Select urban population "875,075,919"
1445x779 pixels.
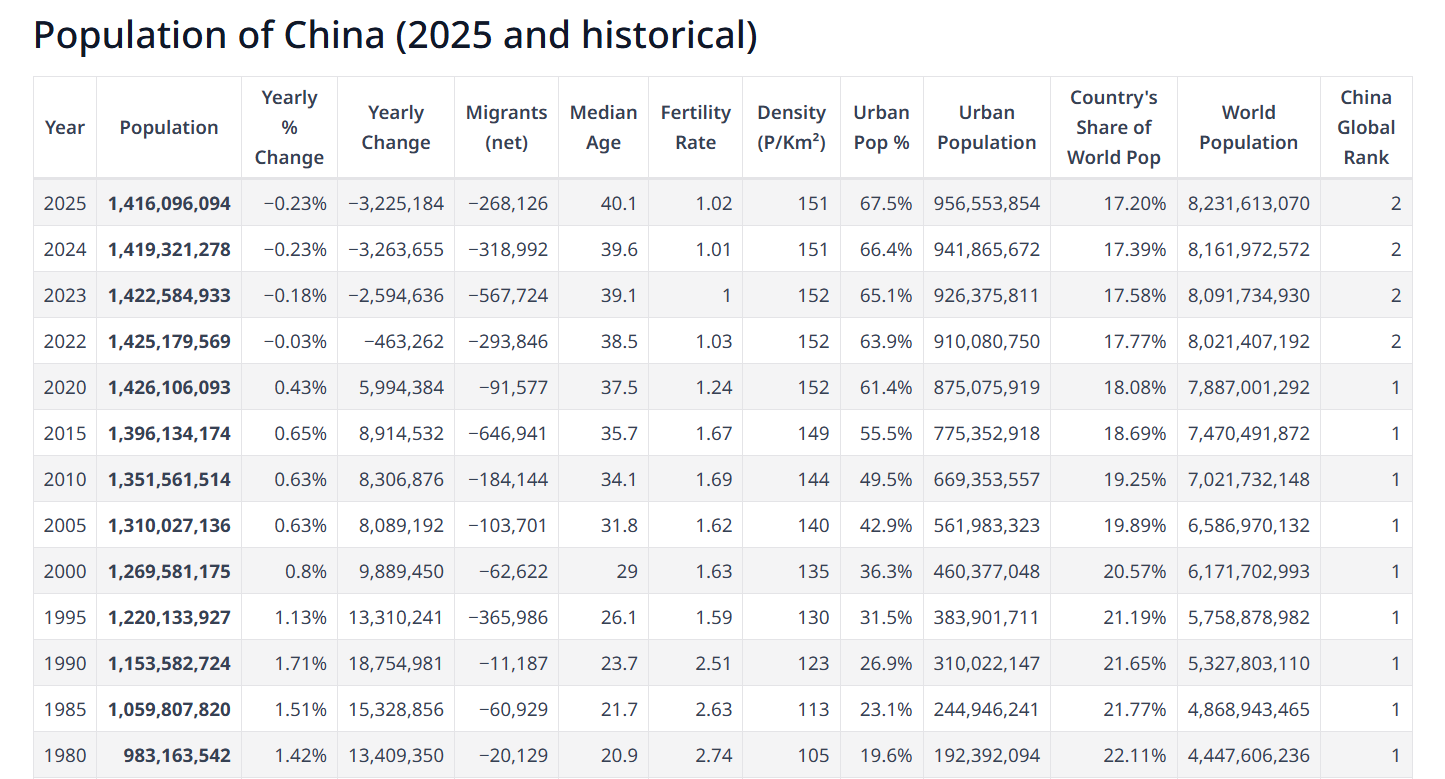pos(987,388)
